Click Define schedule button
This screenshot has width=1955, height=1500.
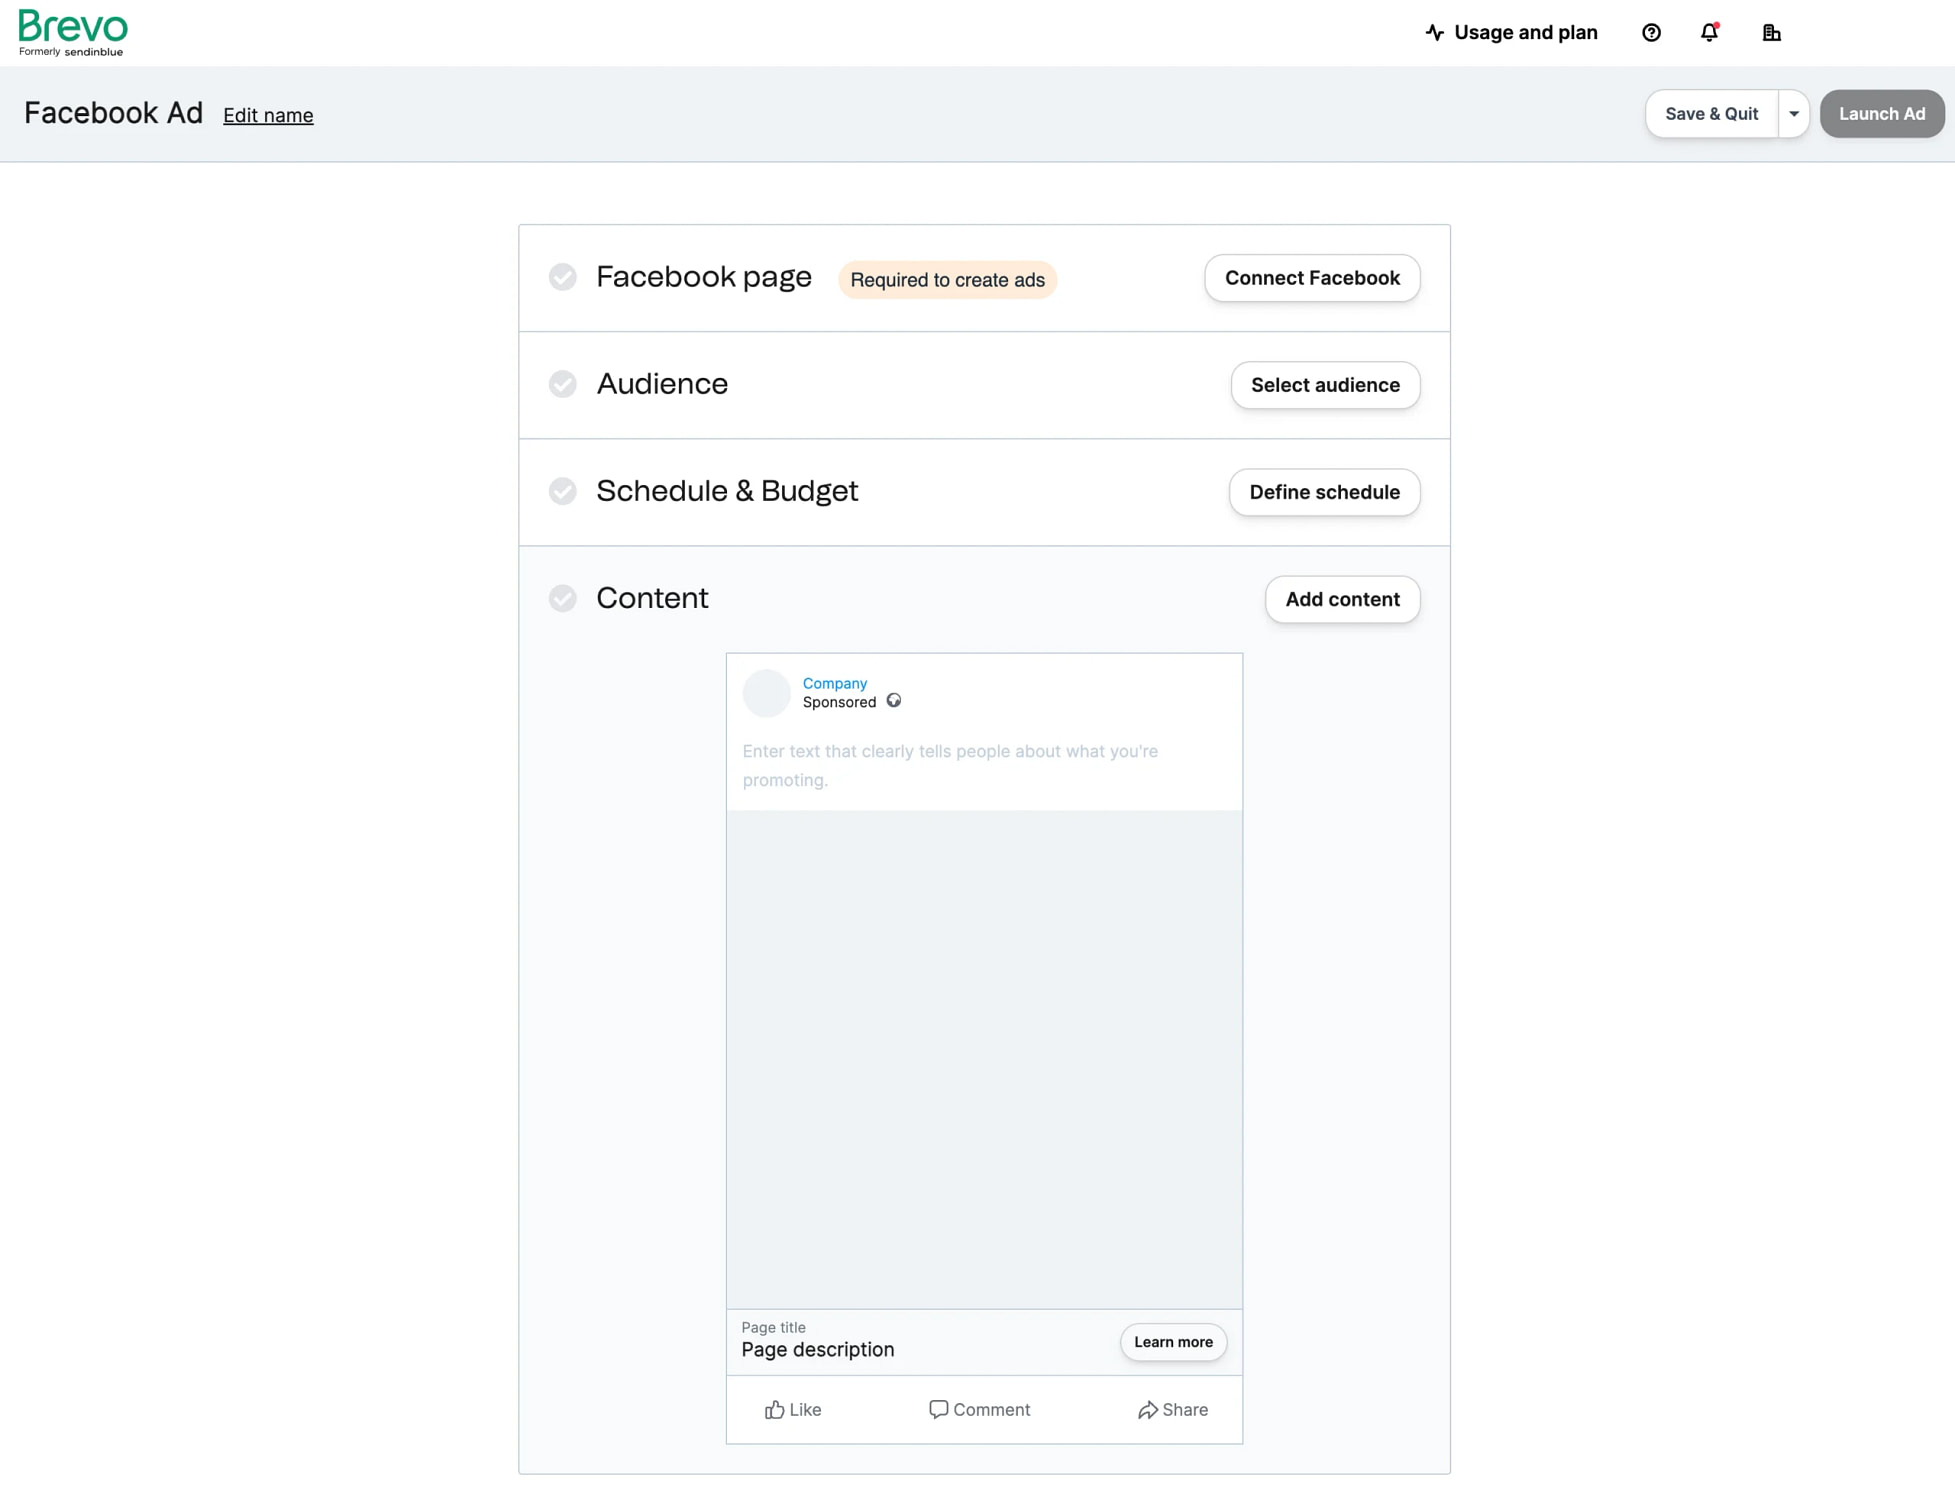pyautogui.click(x=1324, y=492)
